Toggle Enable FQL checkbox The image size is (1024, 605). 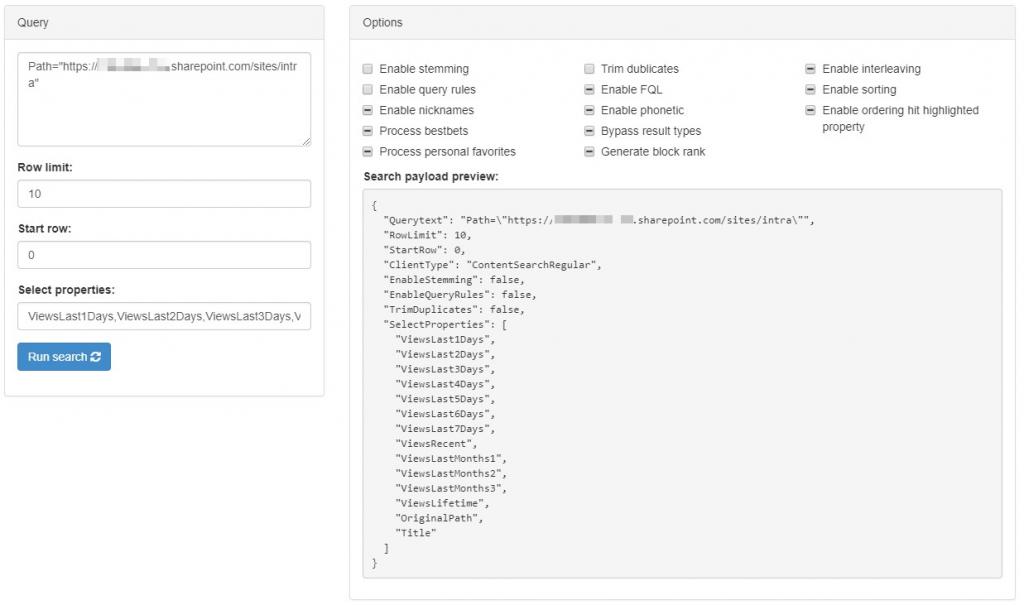coord(590,90)
